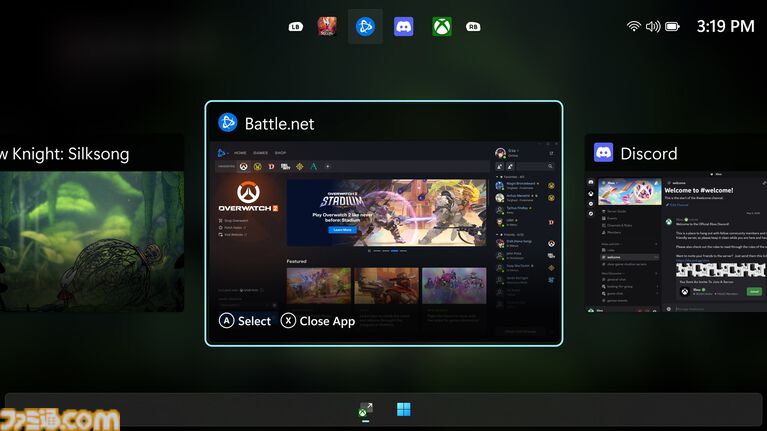Click GAMES tab in Battle.net preview
767x431 pixels.
(260, 153)
